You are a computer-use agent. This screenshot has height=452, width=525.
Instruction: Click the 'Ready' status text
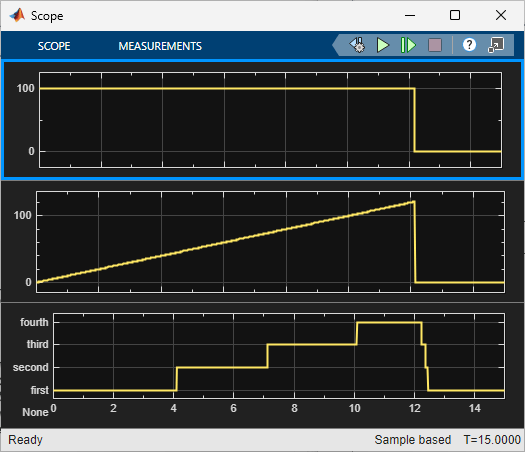[25, 440]
